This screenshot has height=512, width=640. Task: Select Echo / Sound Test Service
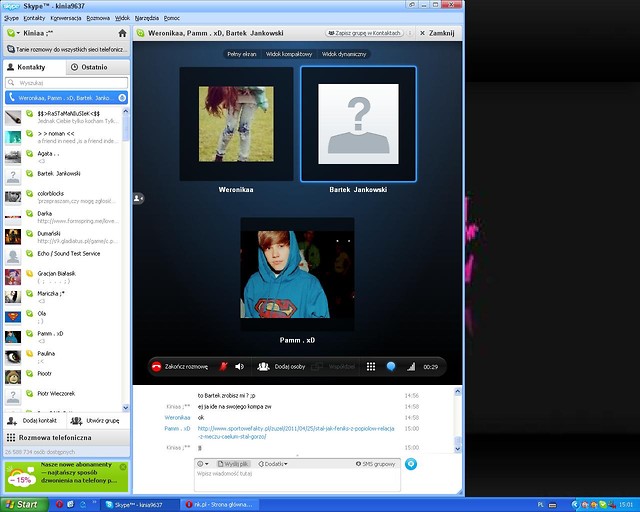(63, 257)
